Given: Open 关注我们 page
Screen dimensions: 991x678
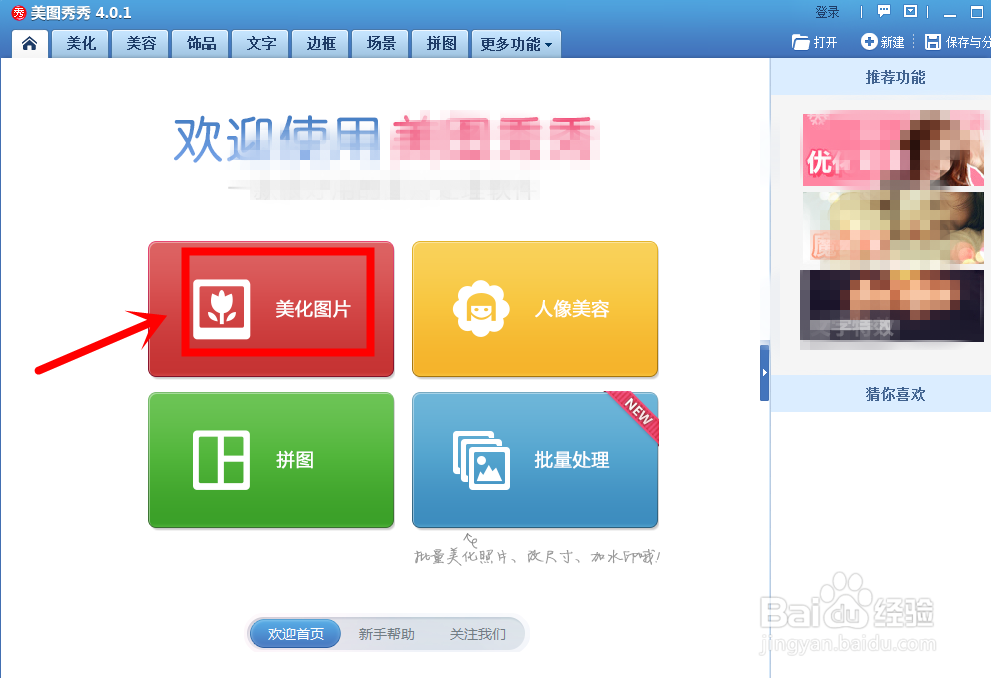Looking at the screenshot, I should click(477, 634).
